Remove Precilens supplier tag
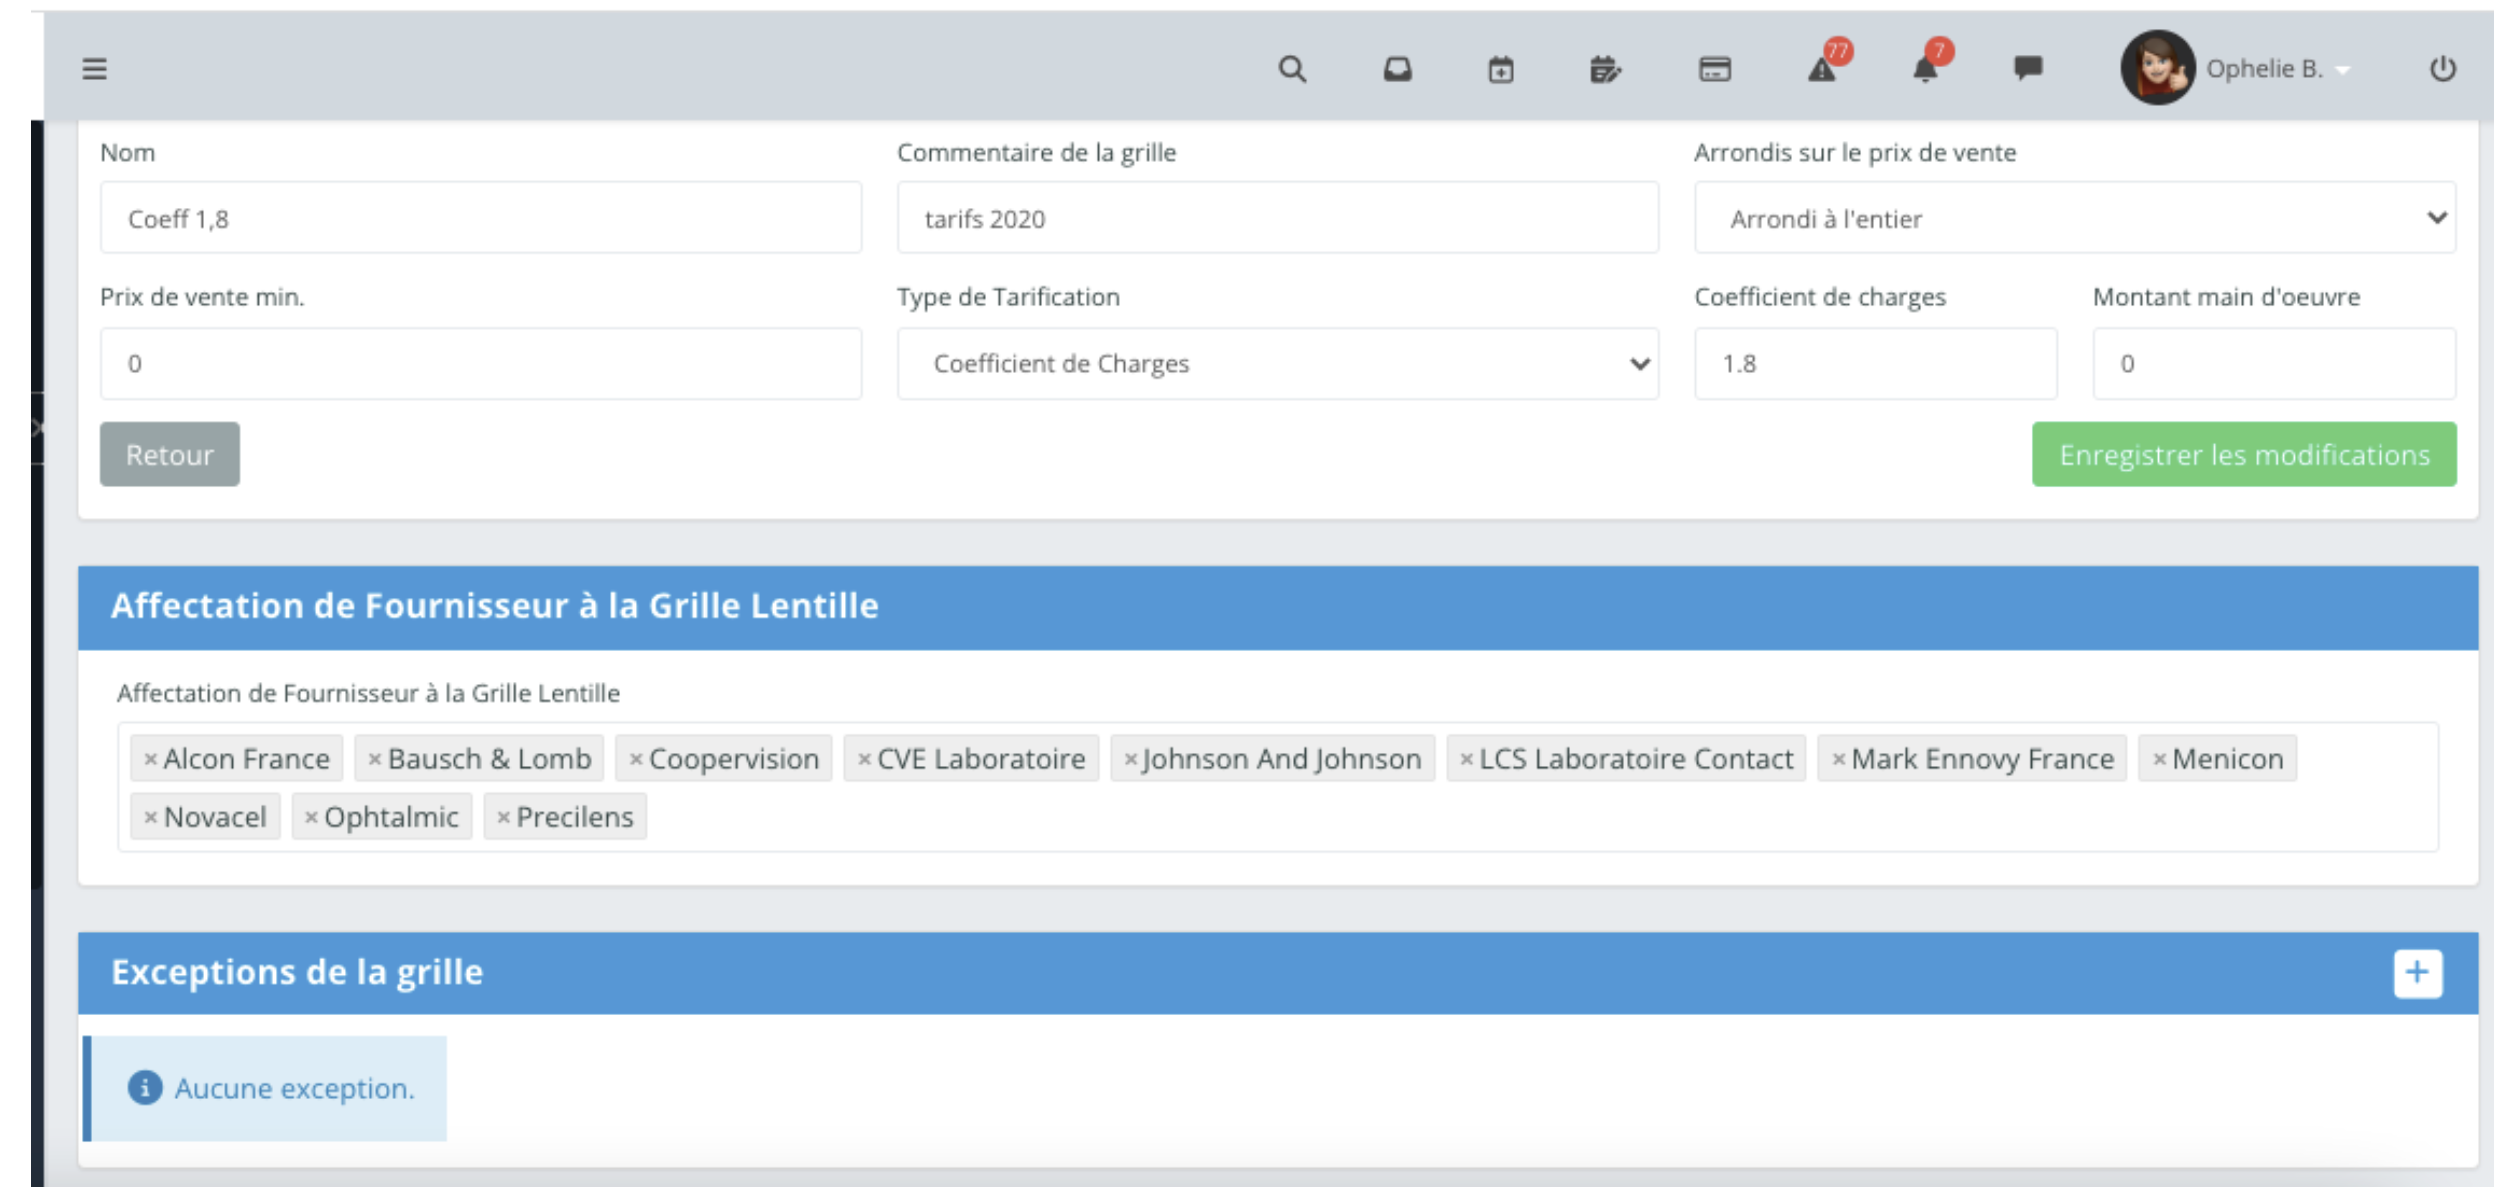Viewport: 2500px width, 1192px height. coord(503,818)
